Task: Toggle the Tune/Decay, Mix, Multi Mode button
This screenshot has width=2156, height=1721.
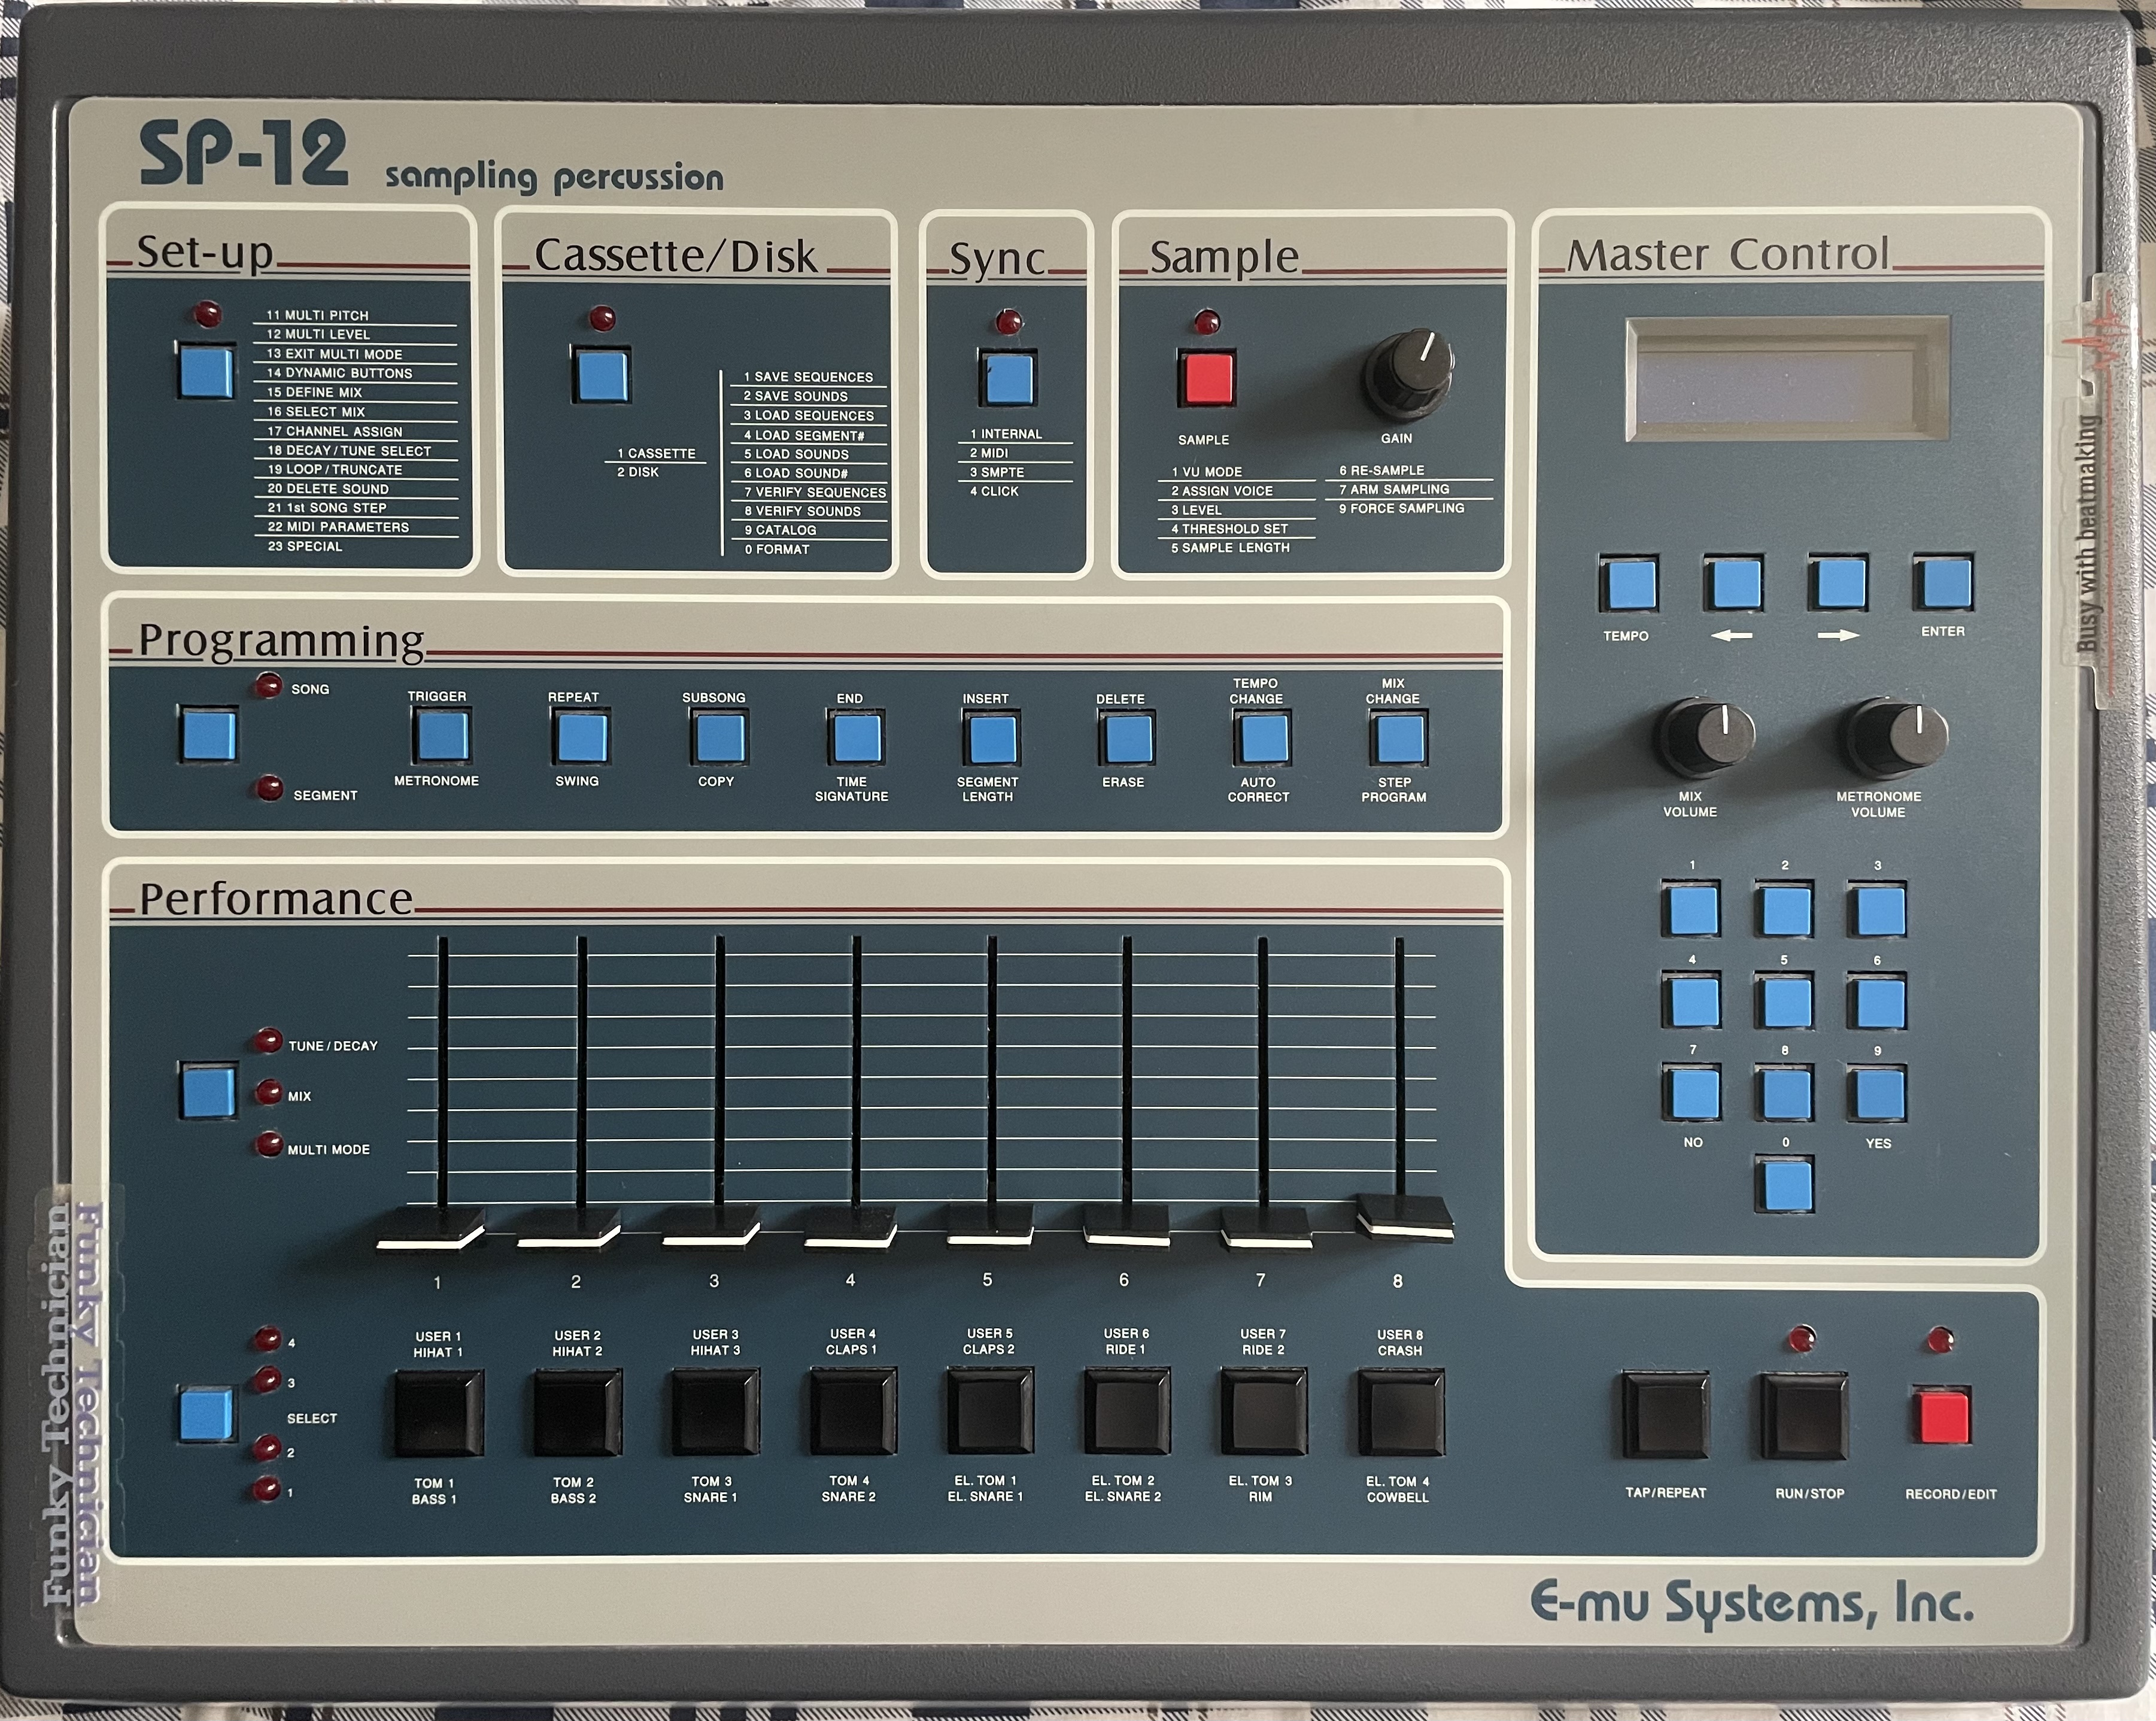Action: [208, 1091]
